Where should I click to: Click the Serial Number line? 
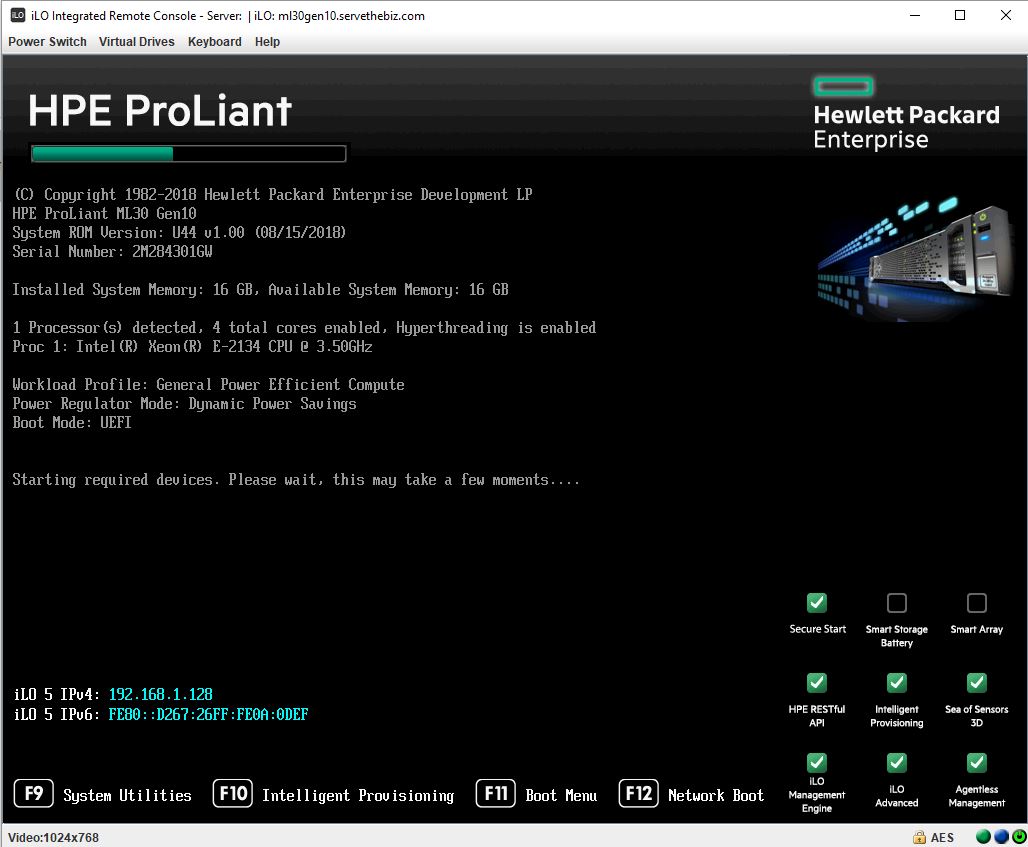[x=112, y=252]
